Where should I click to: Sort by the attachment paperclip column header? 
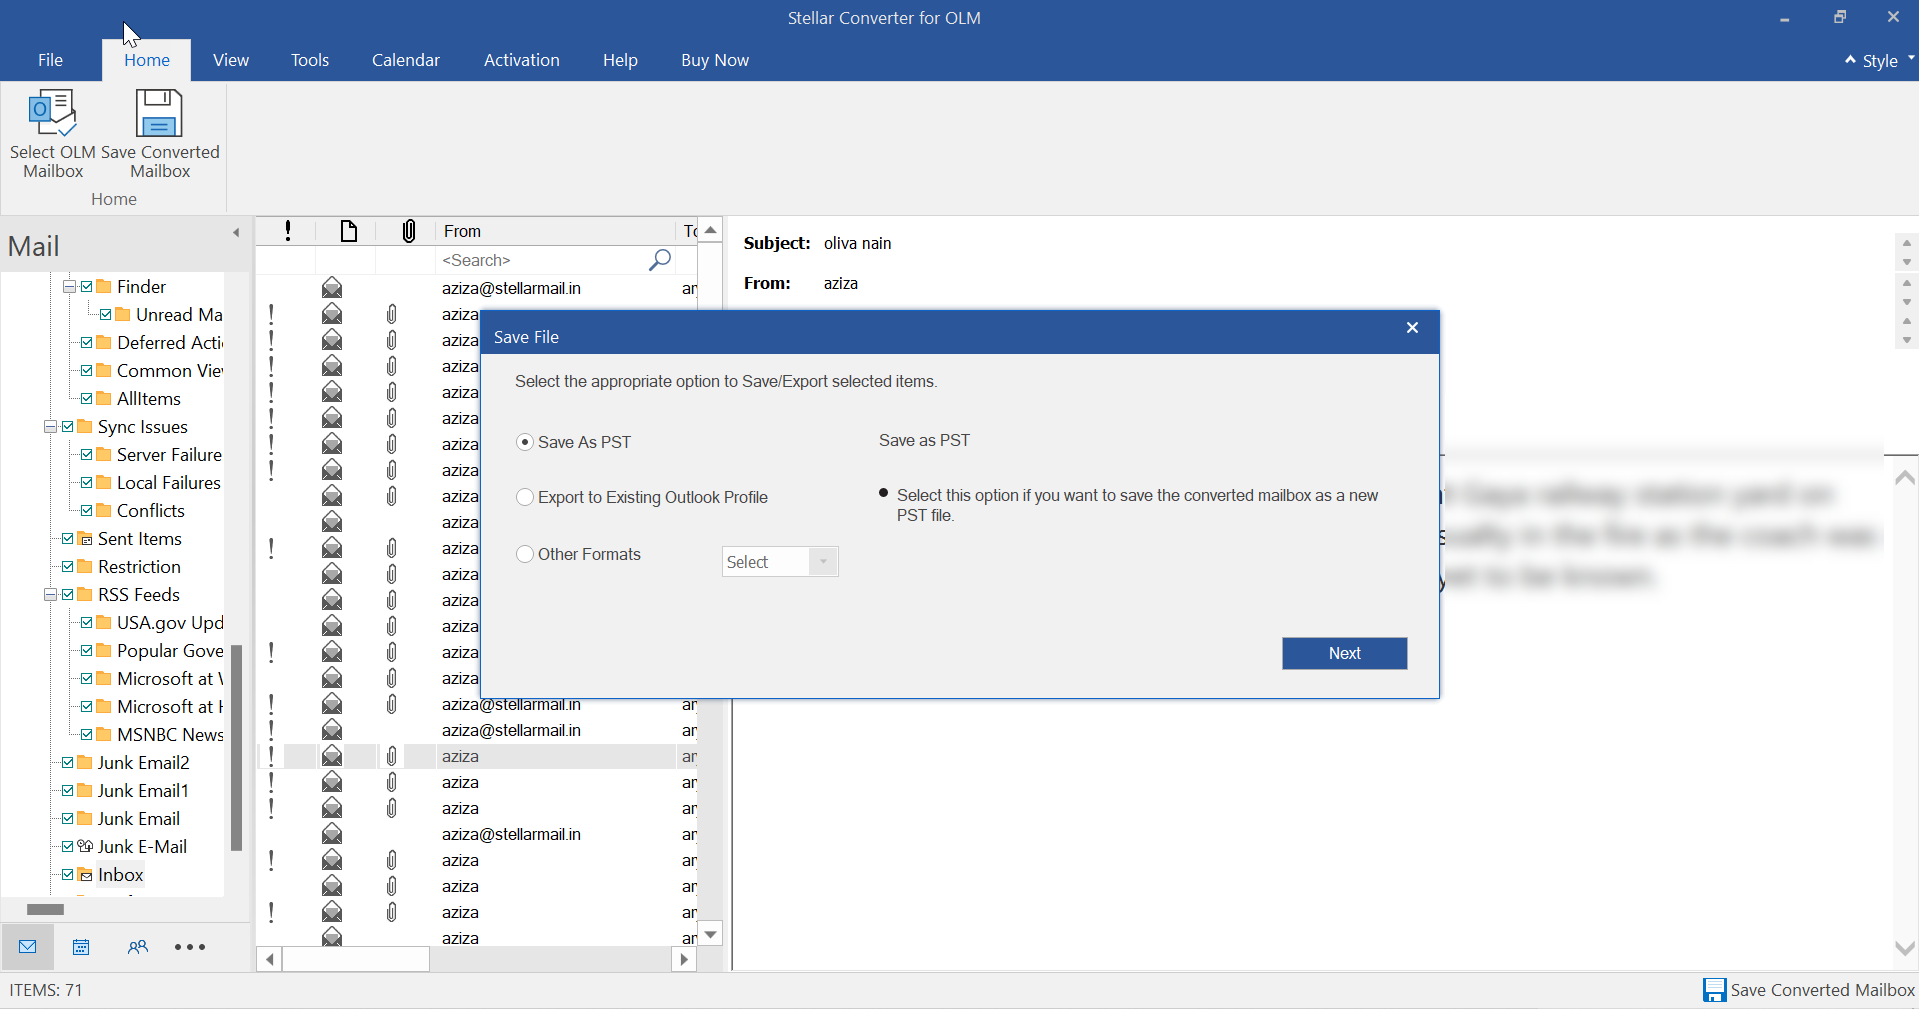pos(409,231)
